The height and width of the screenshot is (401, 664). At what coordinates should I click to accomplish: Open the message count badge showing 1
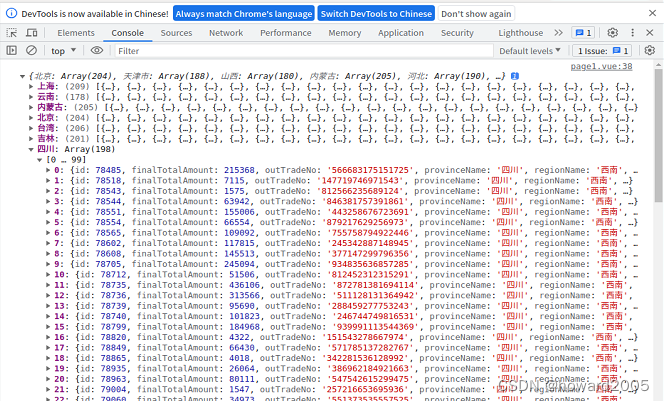pyautogui.click(x=583, y=33)
